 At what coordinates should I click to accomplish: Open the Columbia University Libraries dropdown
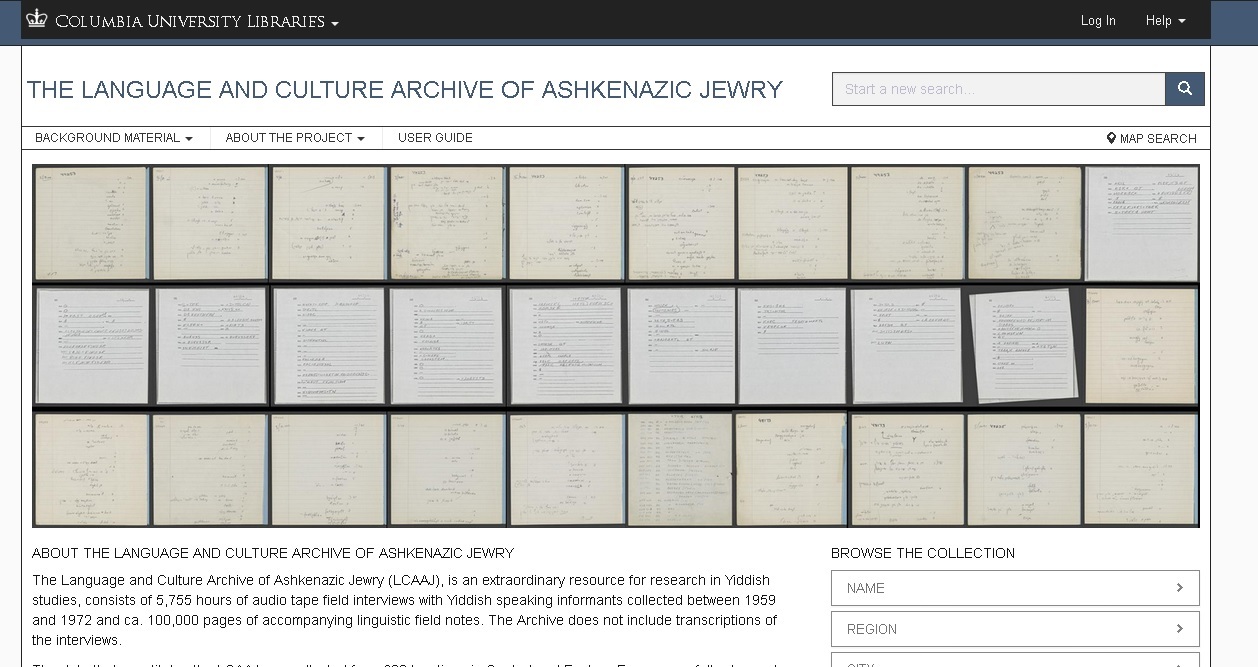197,21
